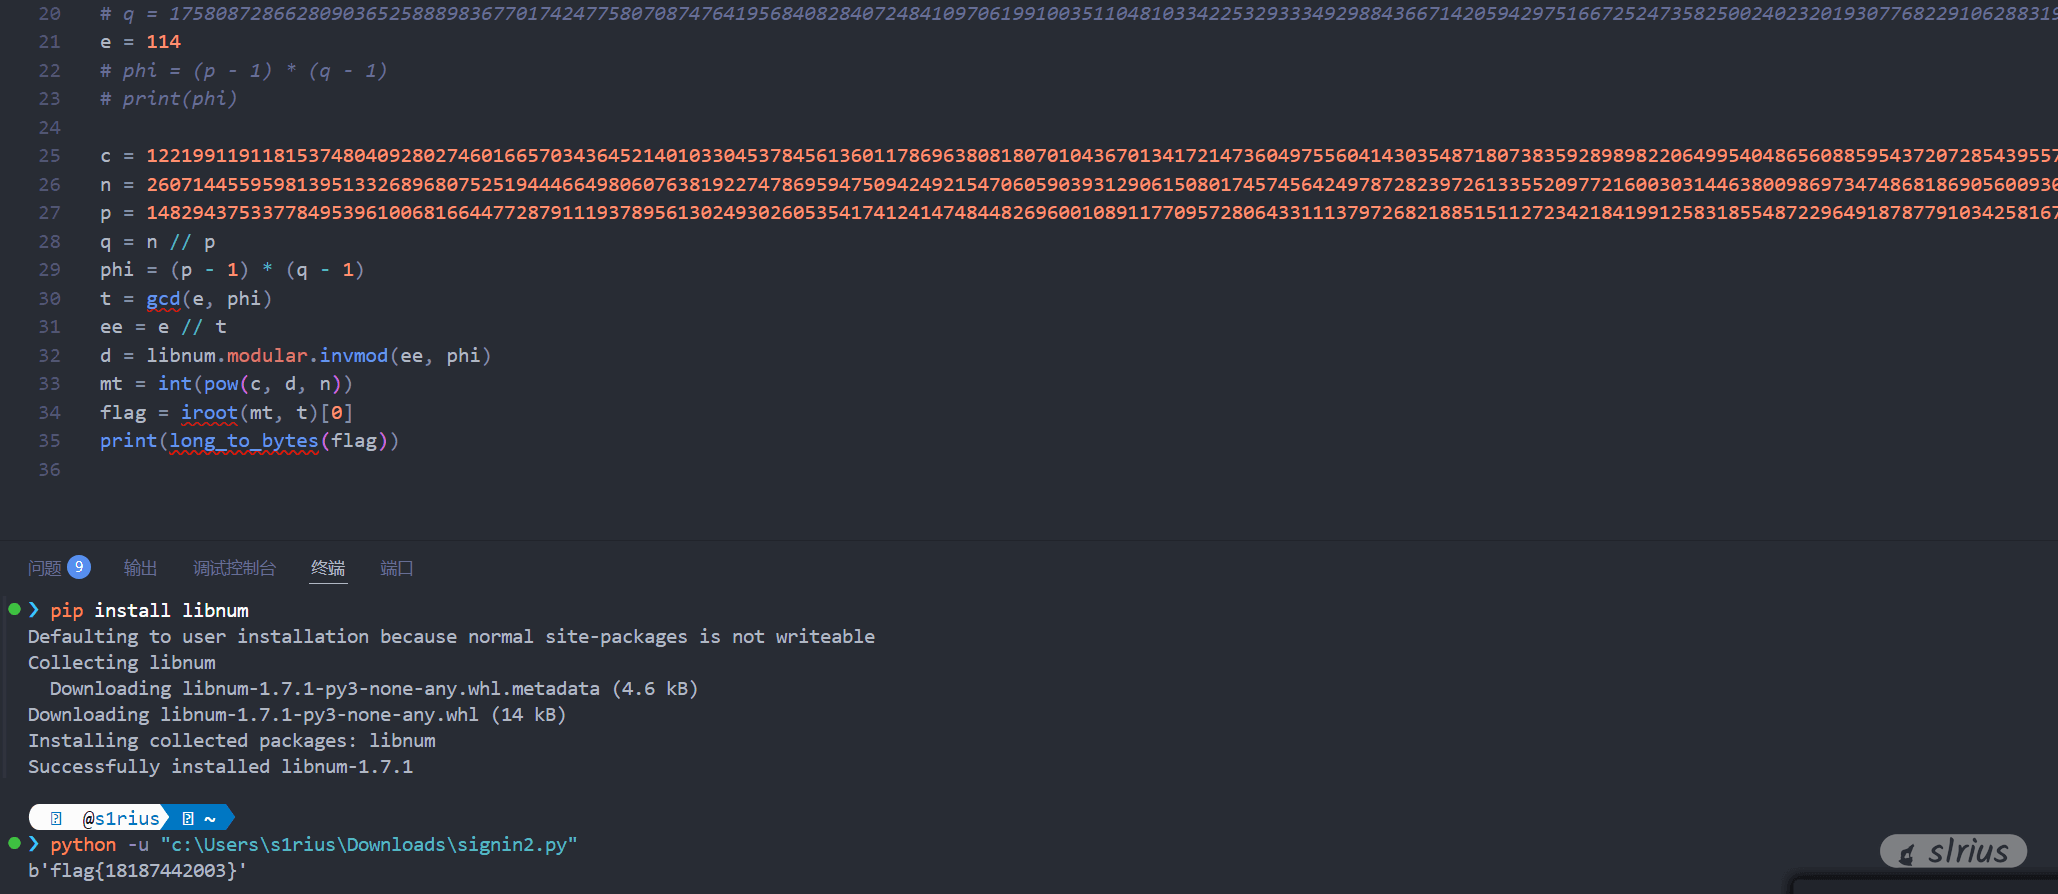Screen dimensions: 2058x894
Task: Click blue chevron before python command
Action: pyautogui.click(x=34, y=844)
